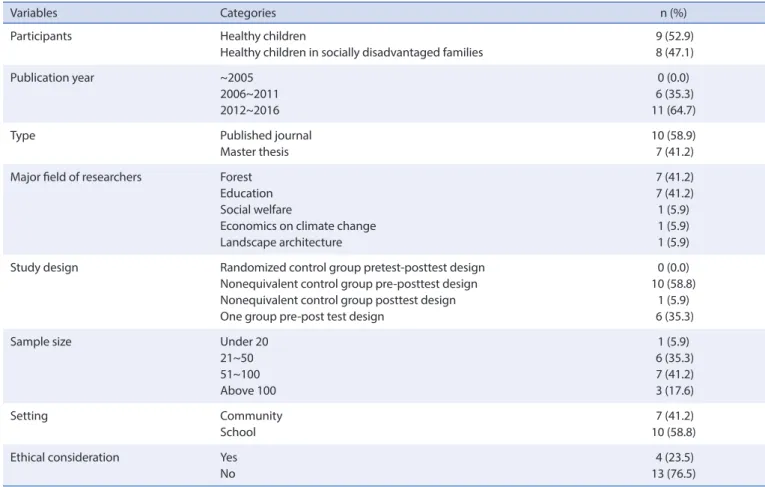Click 'Economics on climate change' category
This screenshot has width=765, height=487.
coord(298,226)
